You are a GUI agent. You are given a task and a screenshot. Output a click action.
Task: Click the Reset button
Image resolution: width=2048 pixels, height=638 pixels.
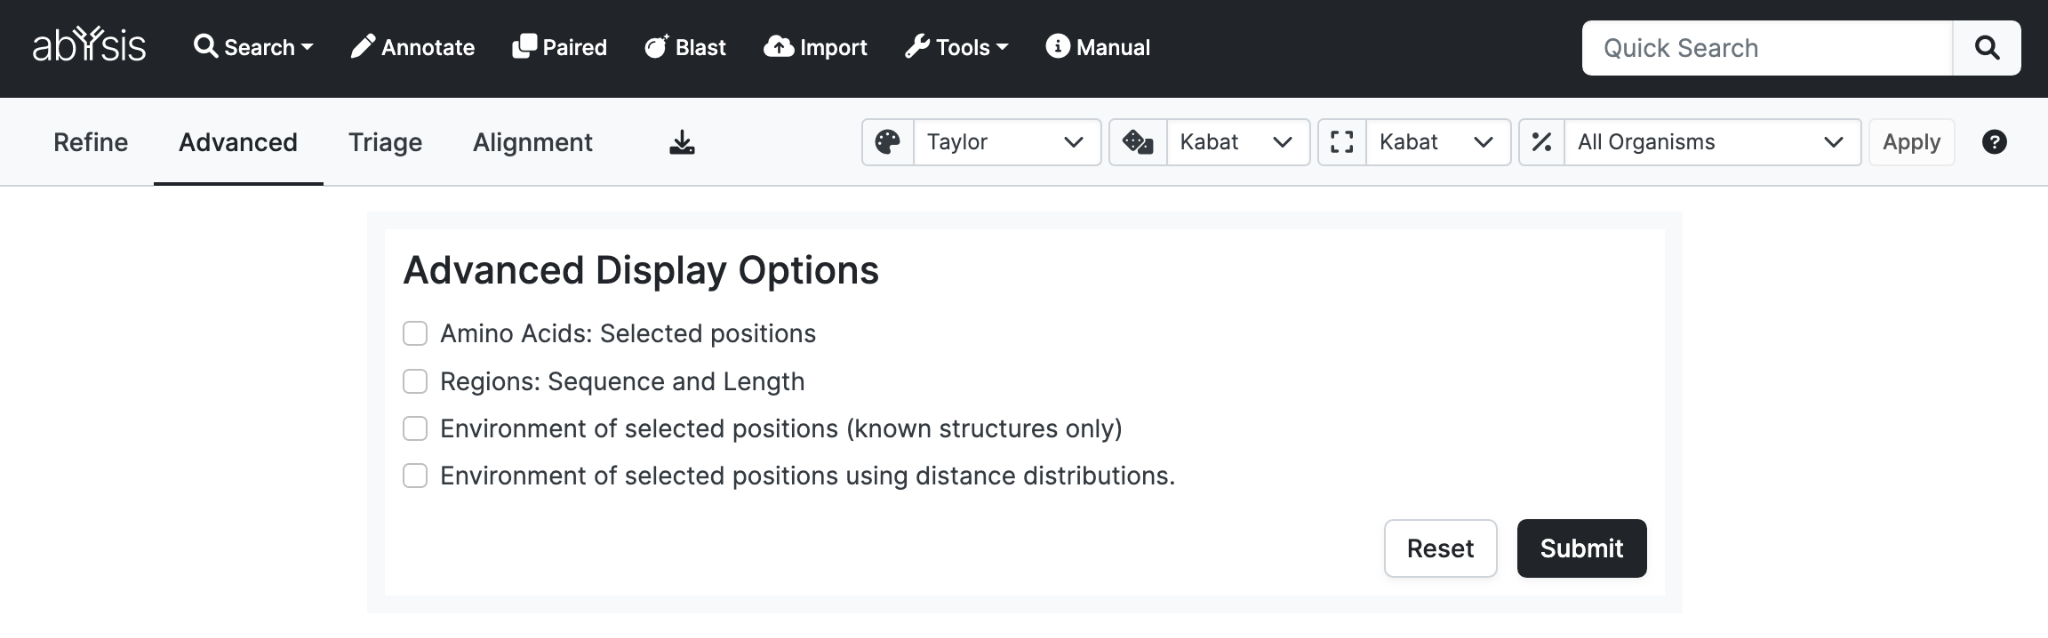click(1440, 548)
